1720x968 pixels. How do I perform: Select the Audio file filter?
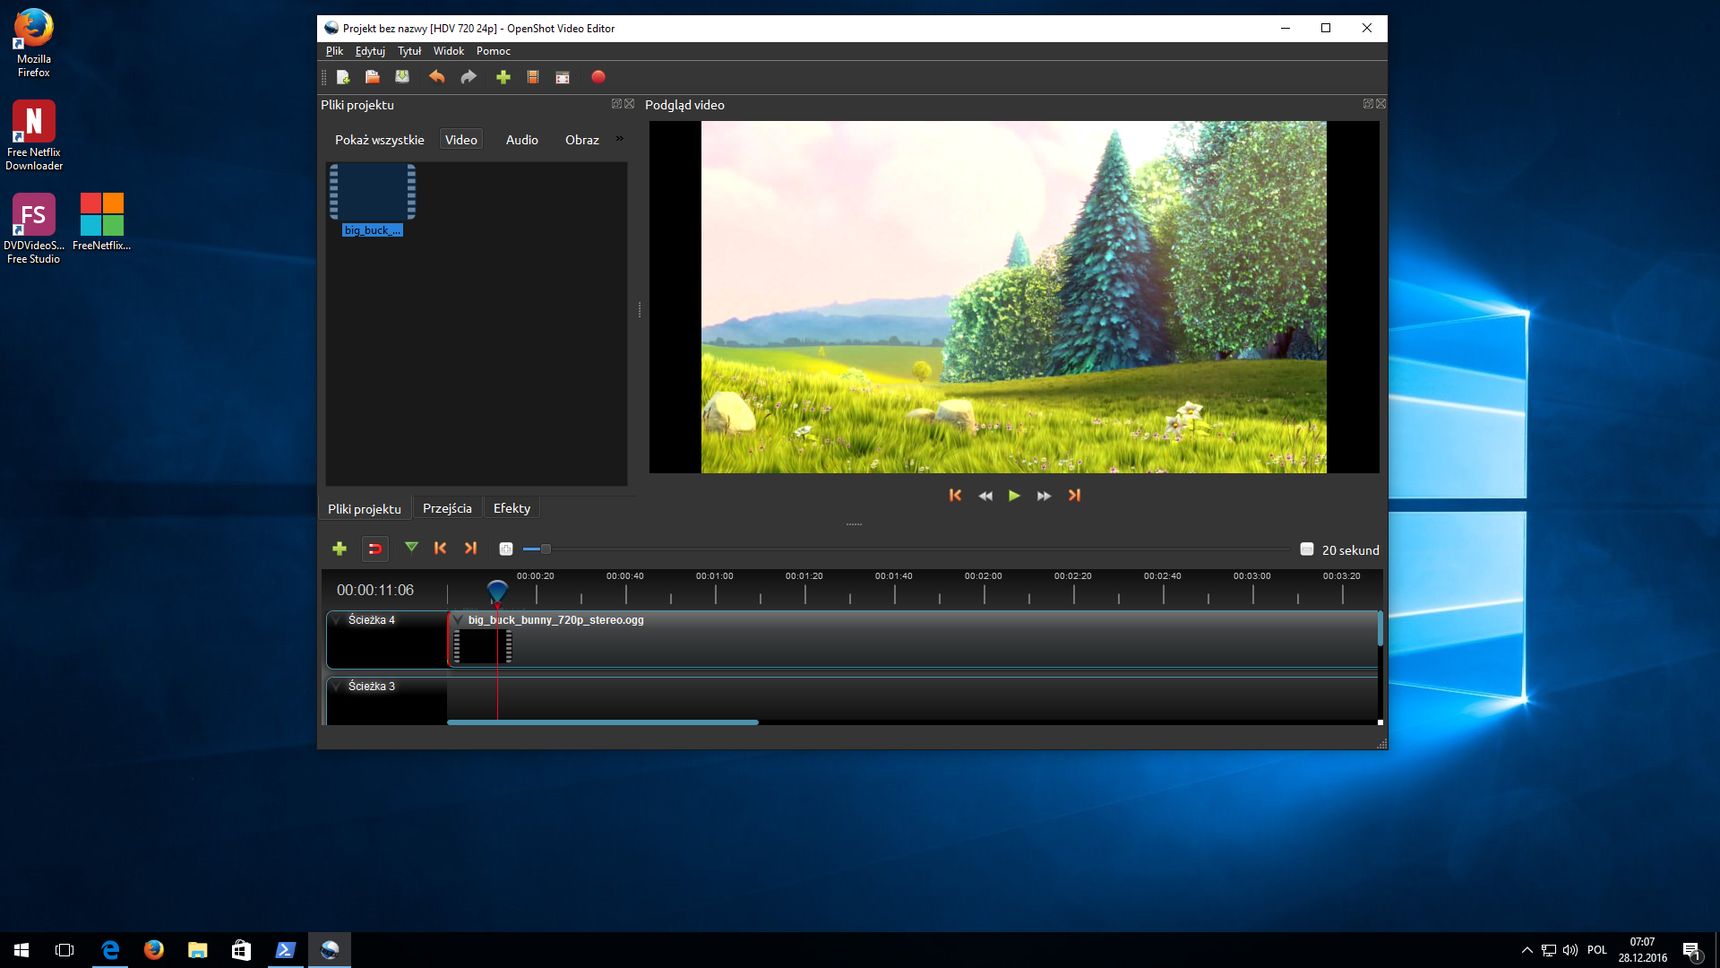522,140
